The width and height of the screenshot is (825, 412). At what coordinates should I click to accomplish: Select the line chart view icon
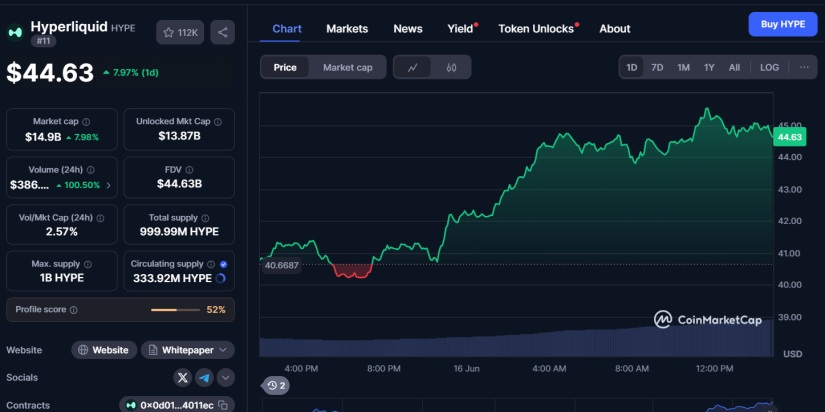(412, 67)
